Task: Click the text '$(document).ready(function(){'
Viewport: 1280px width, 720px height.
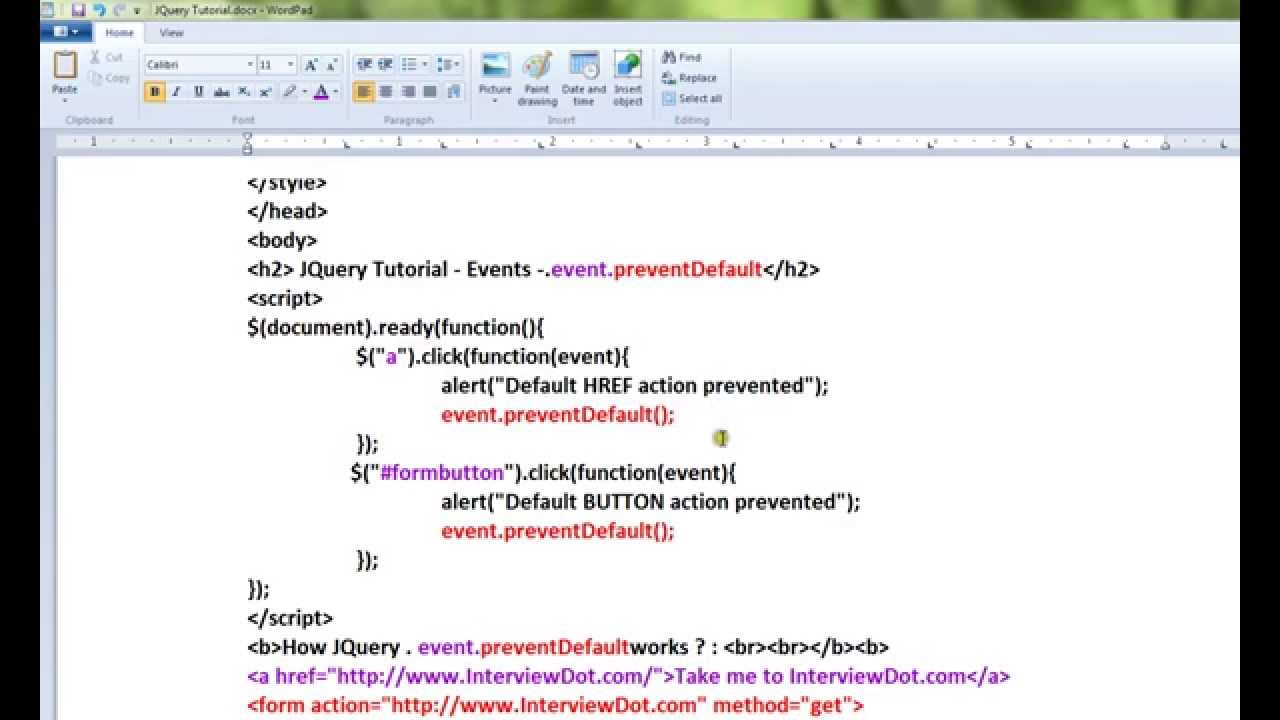Action: click(395, 327)
